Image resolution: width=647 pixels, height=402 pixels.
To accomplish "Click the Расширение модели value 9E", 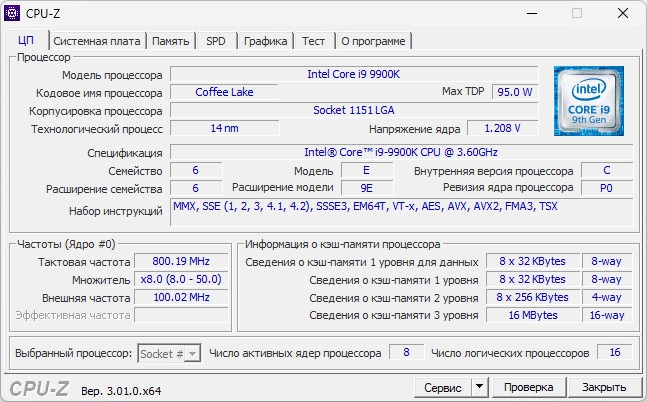I will 367,188.
